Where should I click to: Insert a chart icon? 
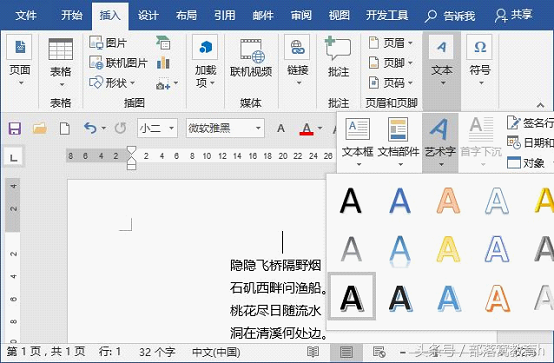(x=163, y=63)
